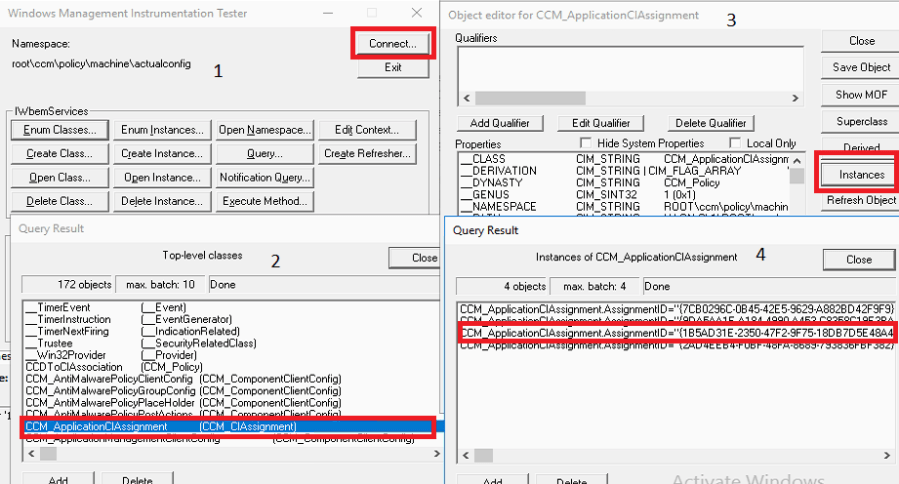Close the Top-level classes query result

(414, 258)
